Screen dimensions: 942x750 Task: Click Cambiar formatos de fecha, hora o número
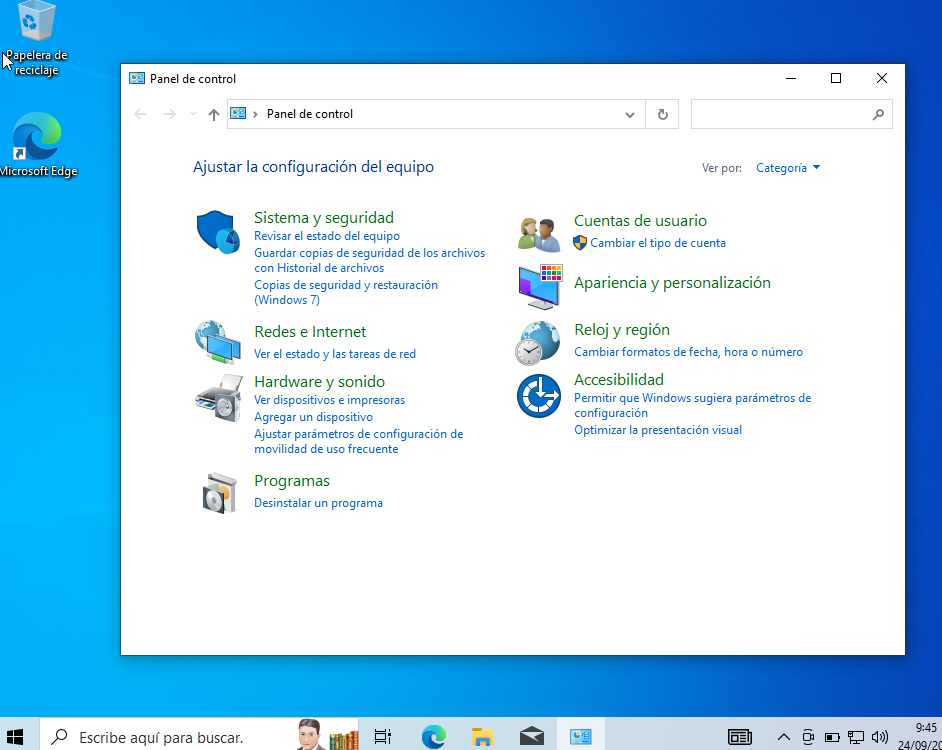[x=688, y=352]
